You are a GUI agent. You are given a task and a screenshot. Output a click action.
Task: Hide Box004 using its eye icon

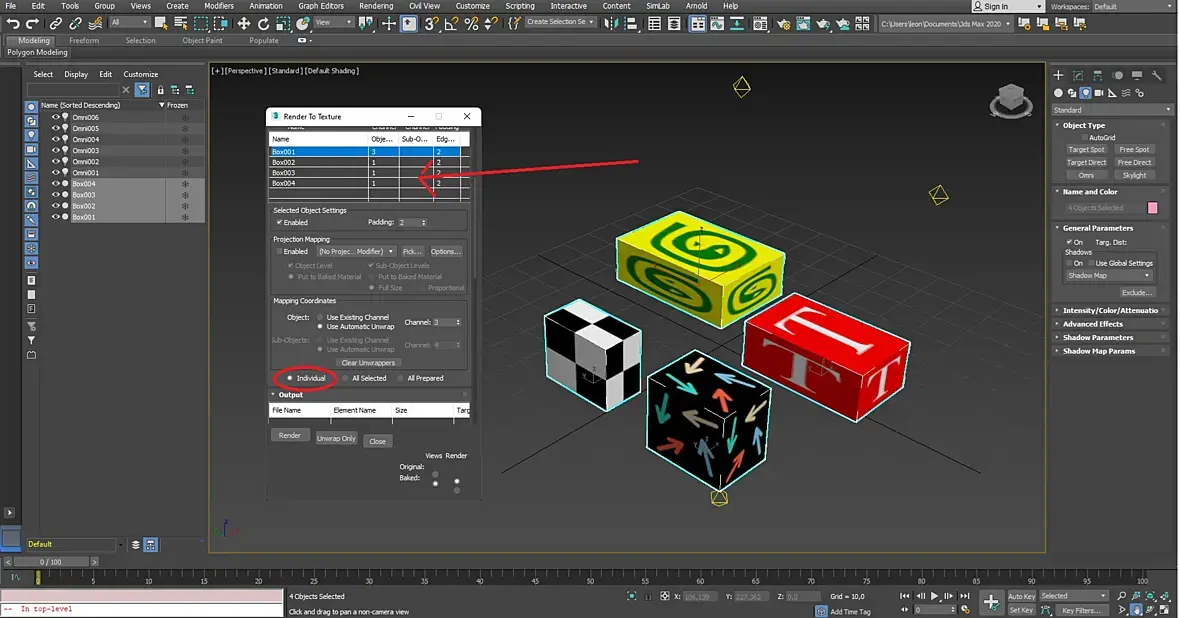[x=55, y=184]
